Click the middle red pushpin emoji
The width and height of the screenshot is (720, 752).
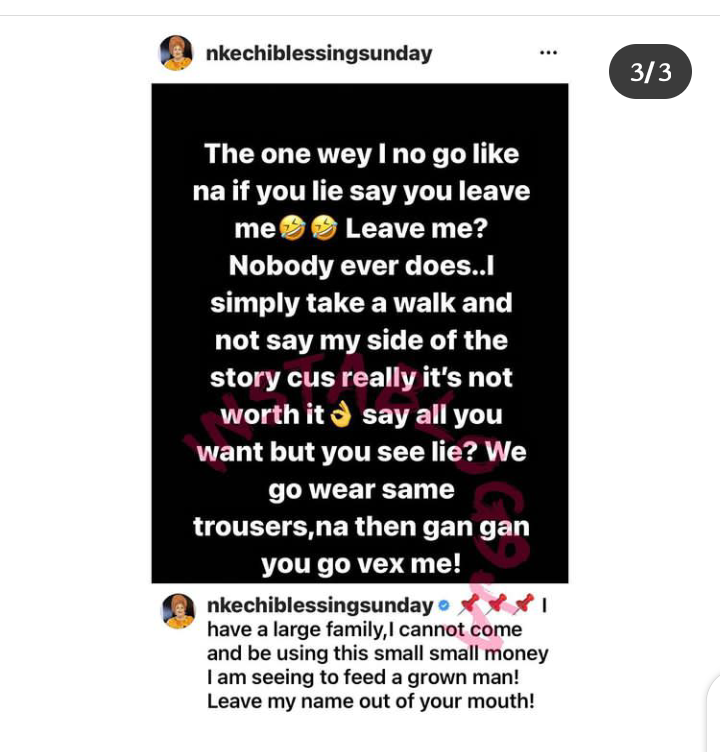tap(496, 604)
